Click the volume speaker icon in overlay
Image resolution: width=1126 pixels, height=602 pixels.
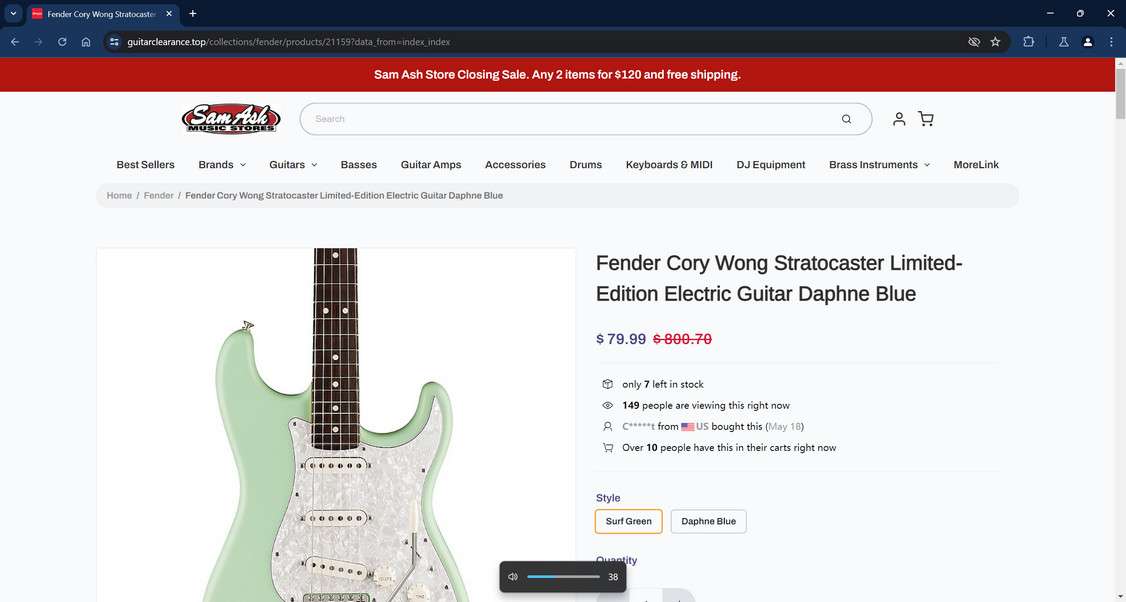click(x=513, y=577)
